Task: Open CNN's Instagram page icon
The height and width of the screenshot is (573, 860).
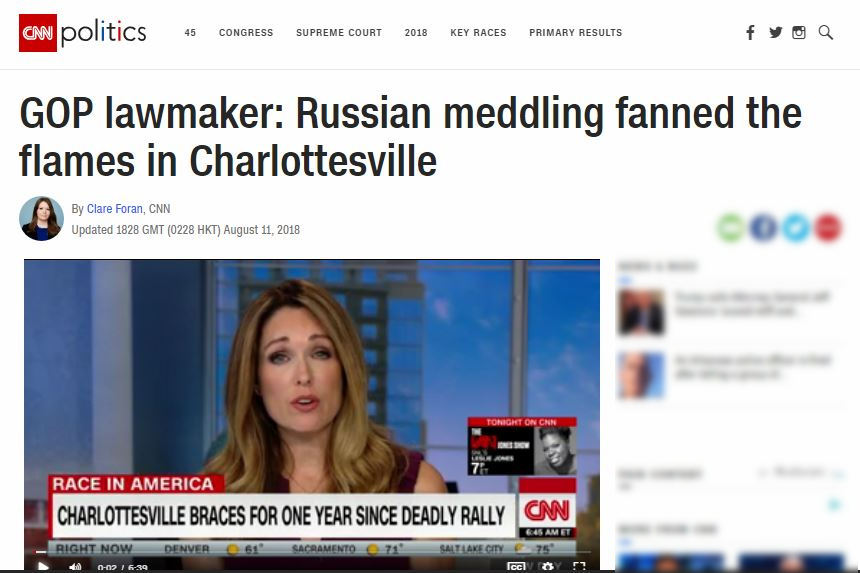Action: tap(799, 32)
